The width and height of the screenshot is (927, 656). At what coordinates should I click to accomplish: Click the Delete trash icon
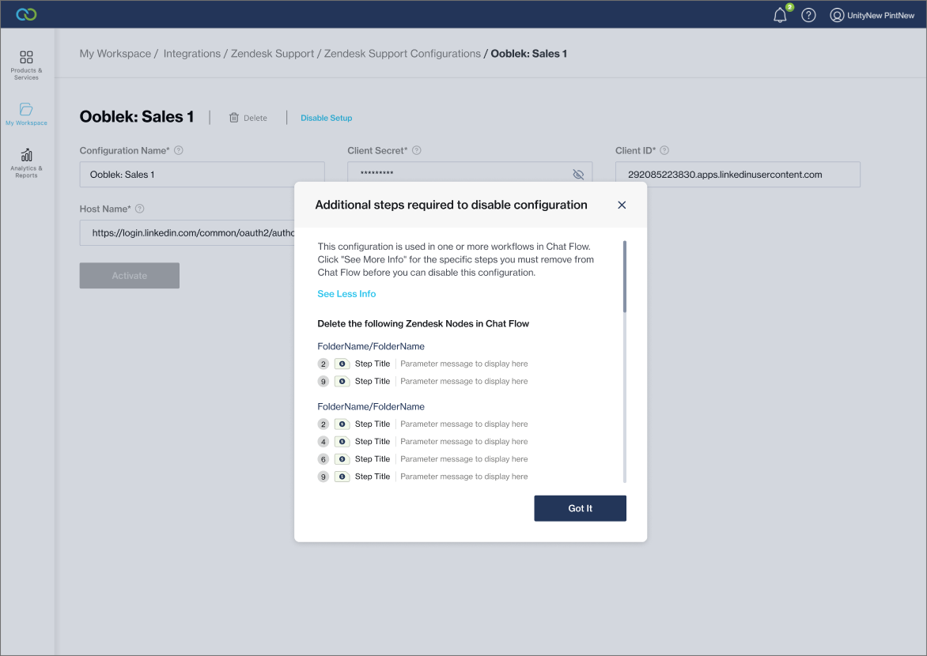pos(234,118)
